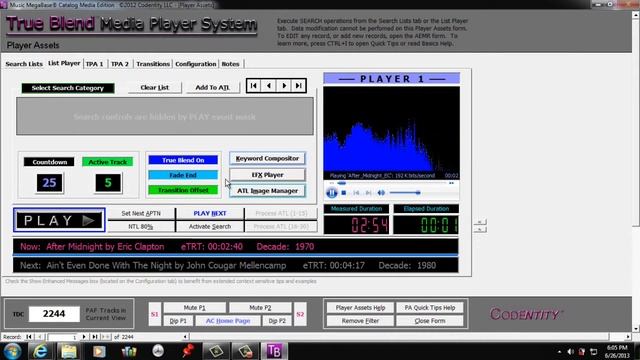Toggle the Fade End option
This screenshot has width=640, height=360.
tap(183, 175)
